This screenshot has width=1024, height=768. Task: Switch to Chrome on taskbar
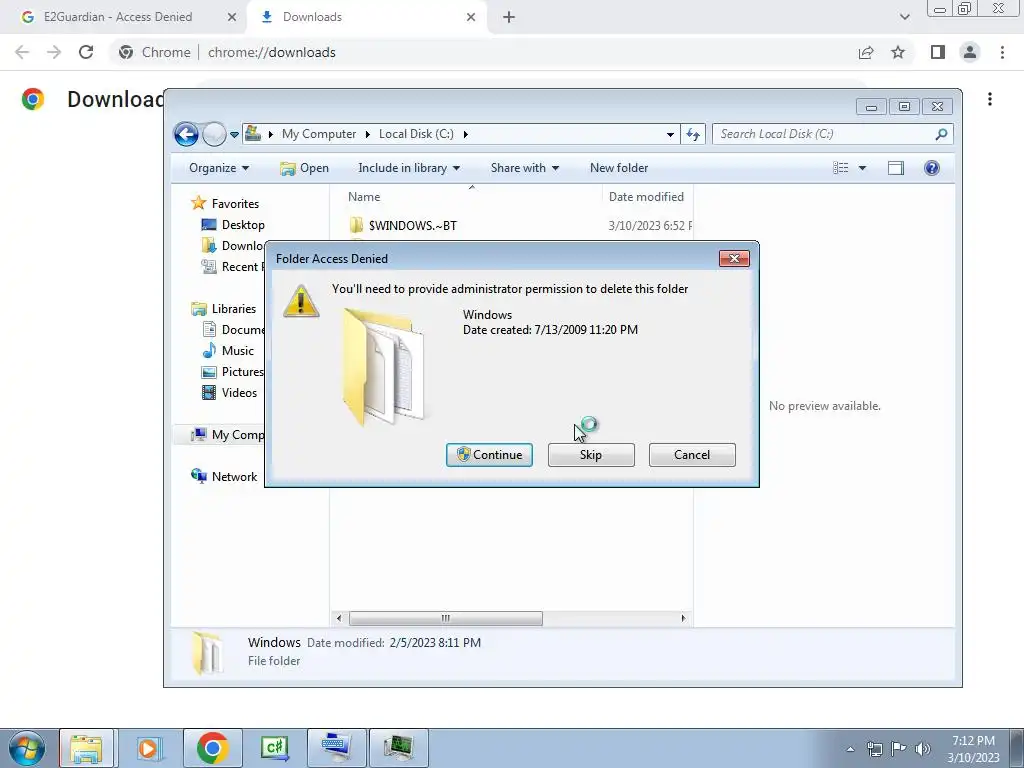click(212, 748)
